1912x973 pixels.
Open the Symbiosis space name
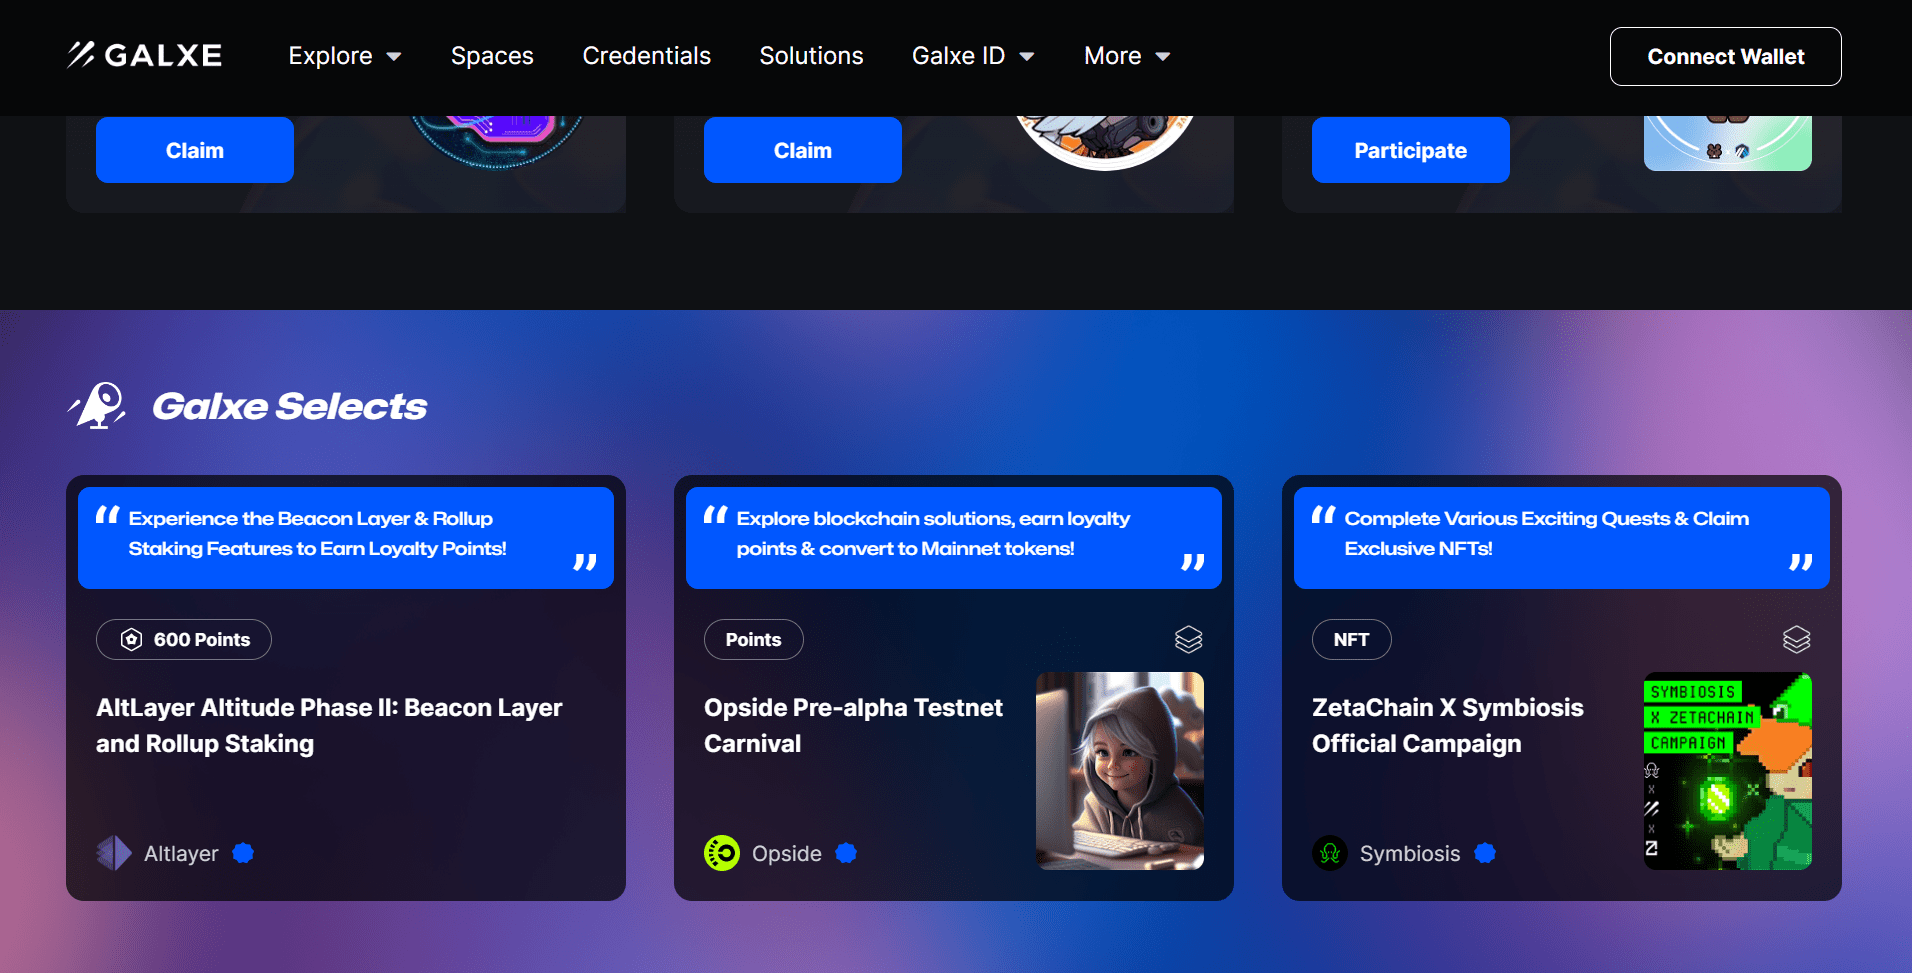(1410, 853)
